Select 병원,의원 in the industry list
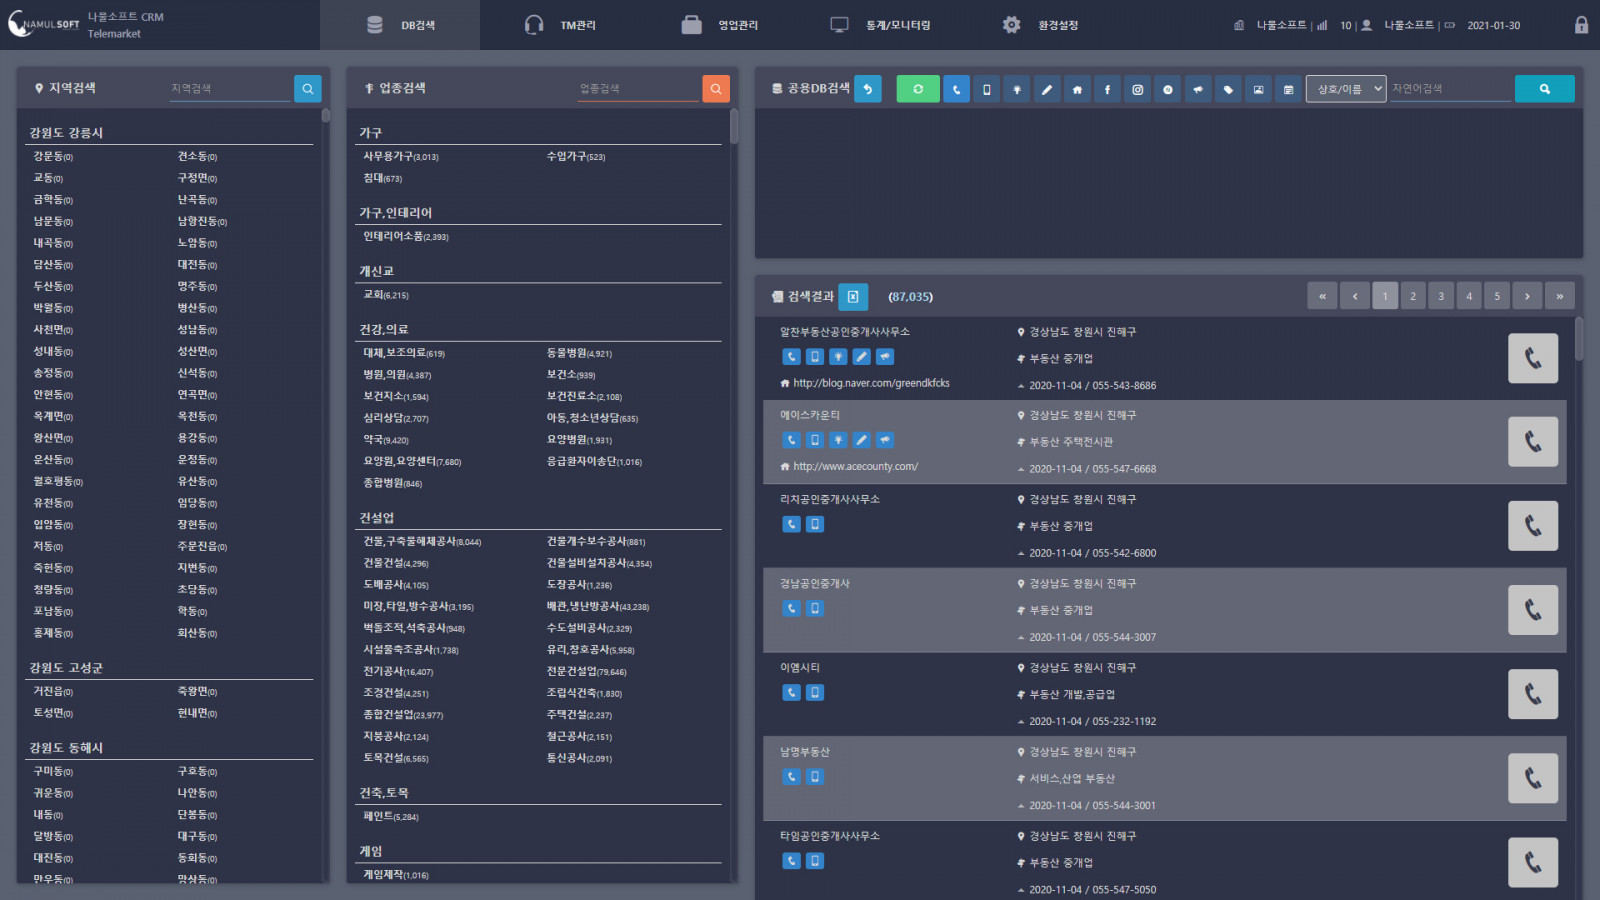 tap(397, 375)
